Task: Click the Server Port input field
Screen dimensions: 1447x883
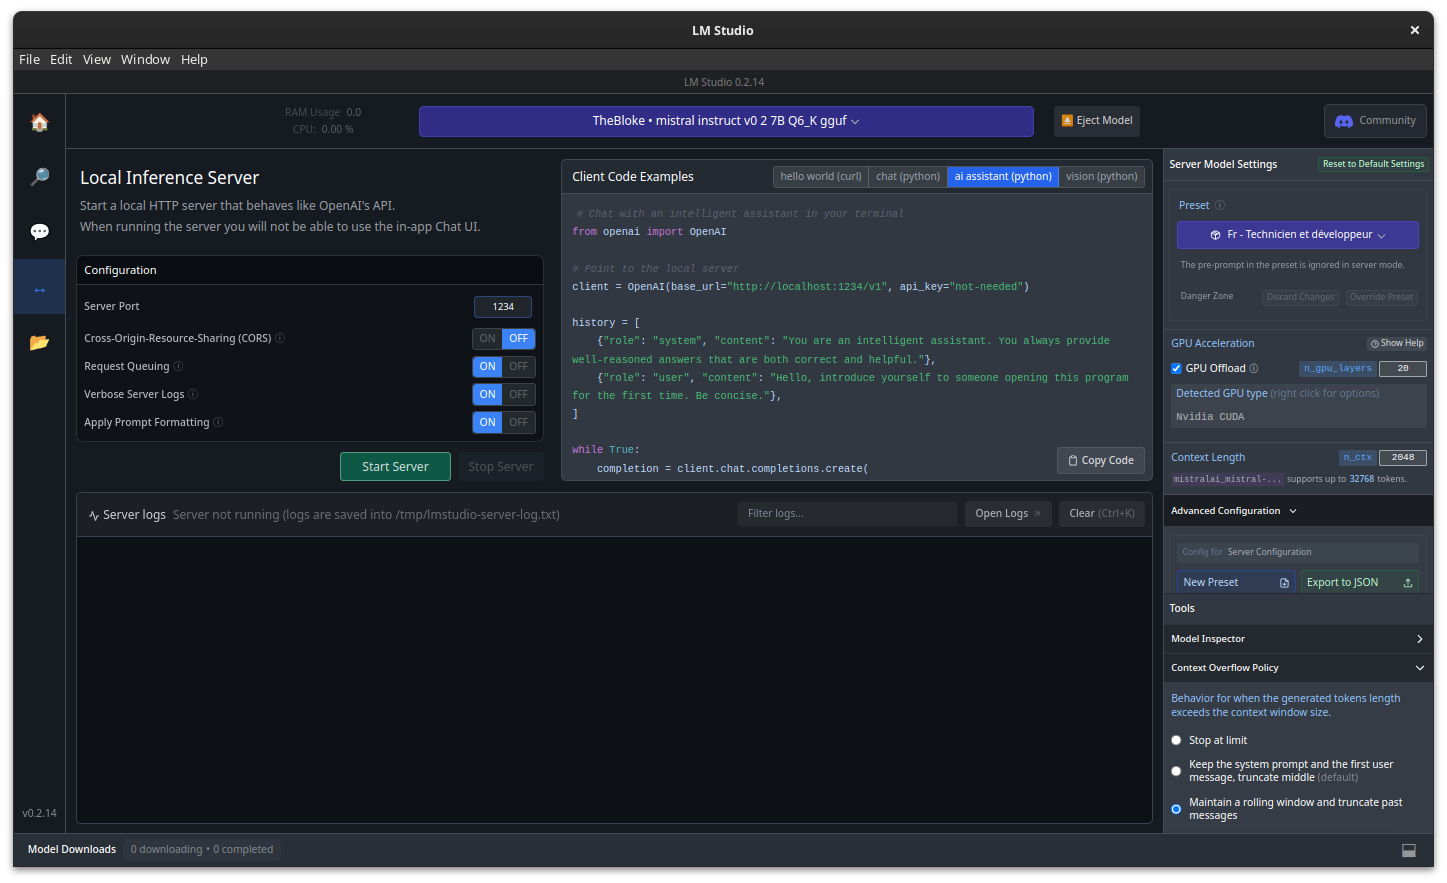Action: tap(503, 307)
